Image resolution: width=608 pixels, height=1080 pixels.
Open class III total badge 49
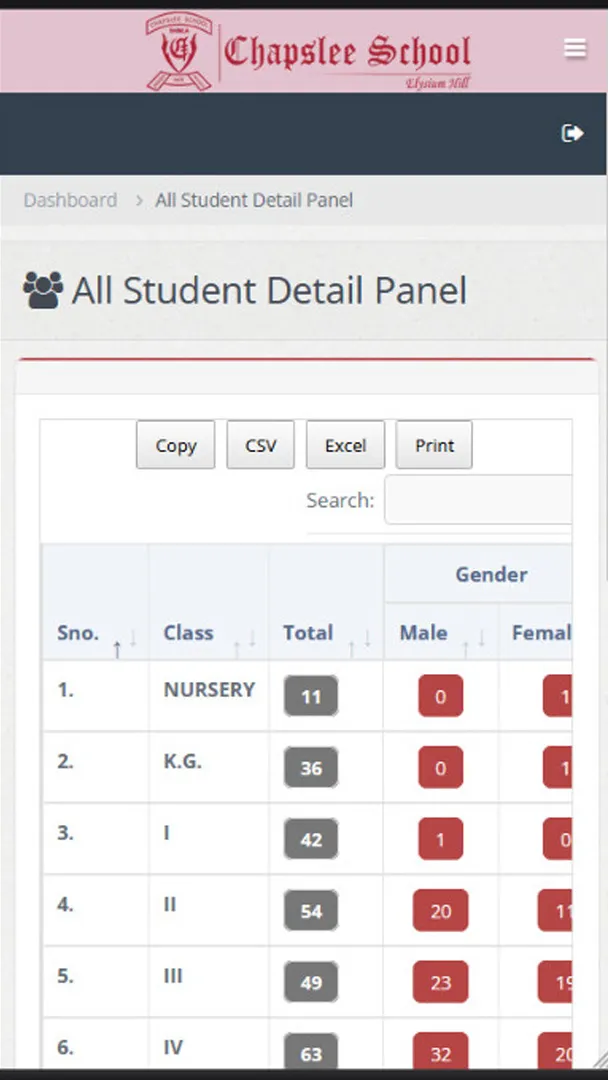pos(311,982)
